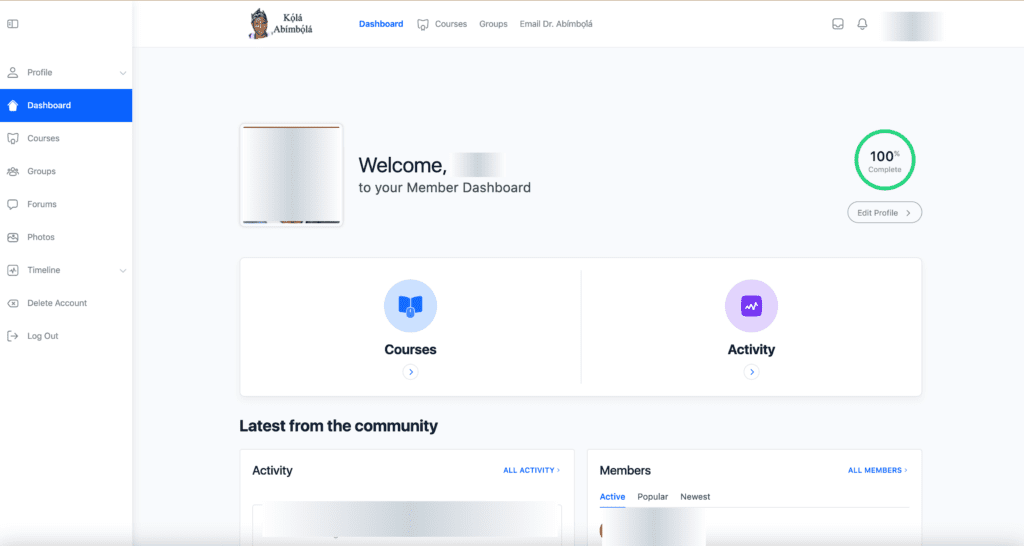Viewport: 1024px width, 546px height.
Task: Switch to the Popular members tab
Action: tap(653, 497)
